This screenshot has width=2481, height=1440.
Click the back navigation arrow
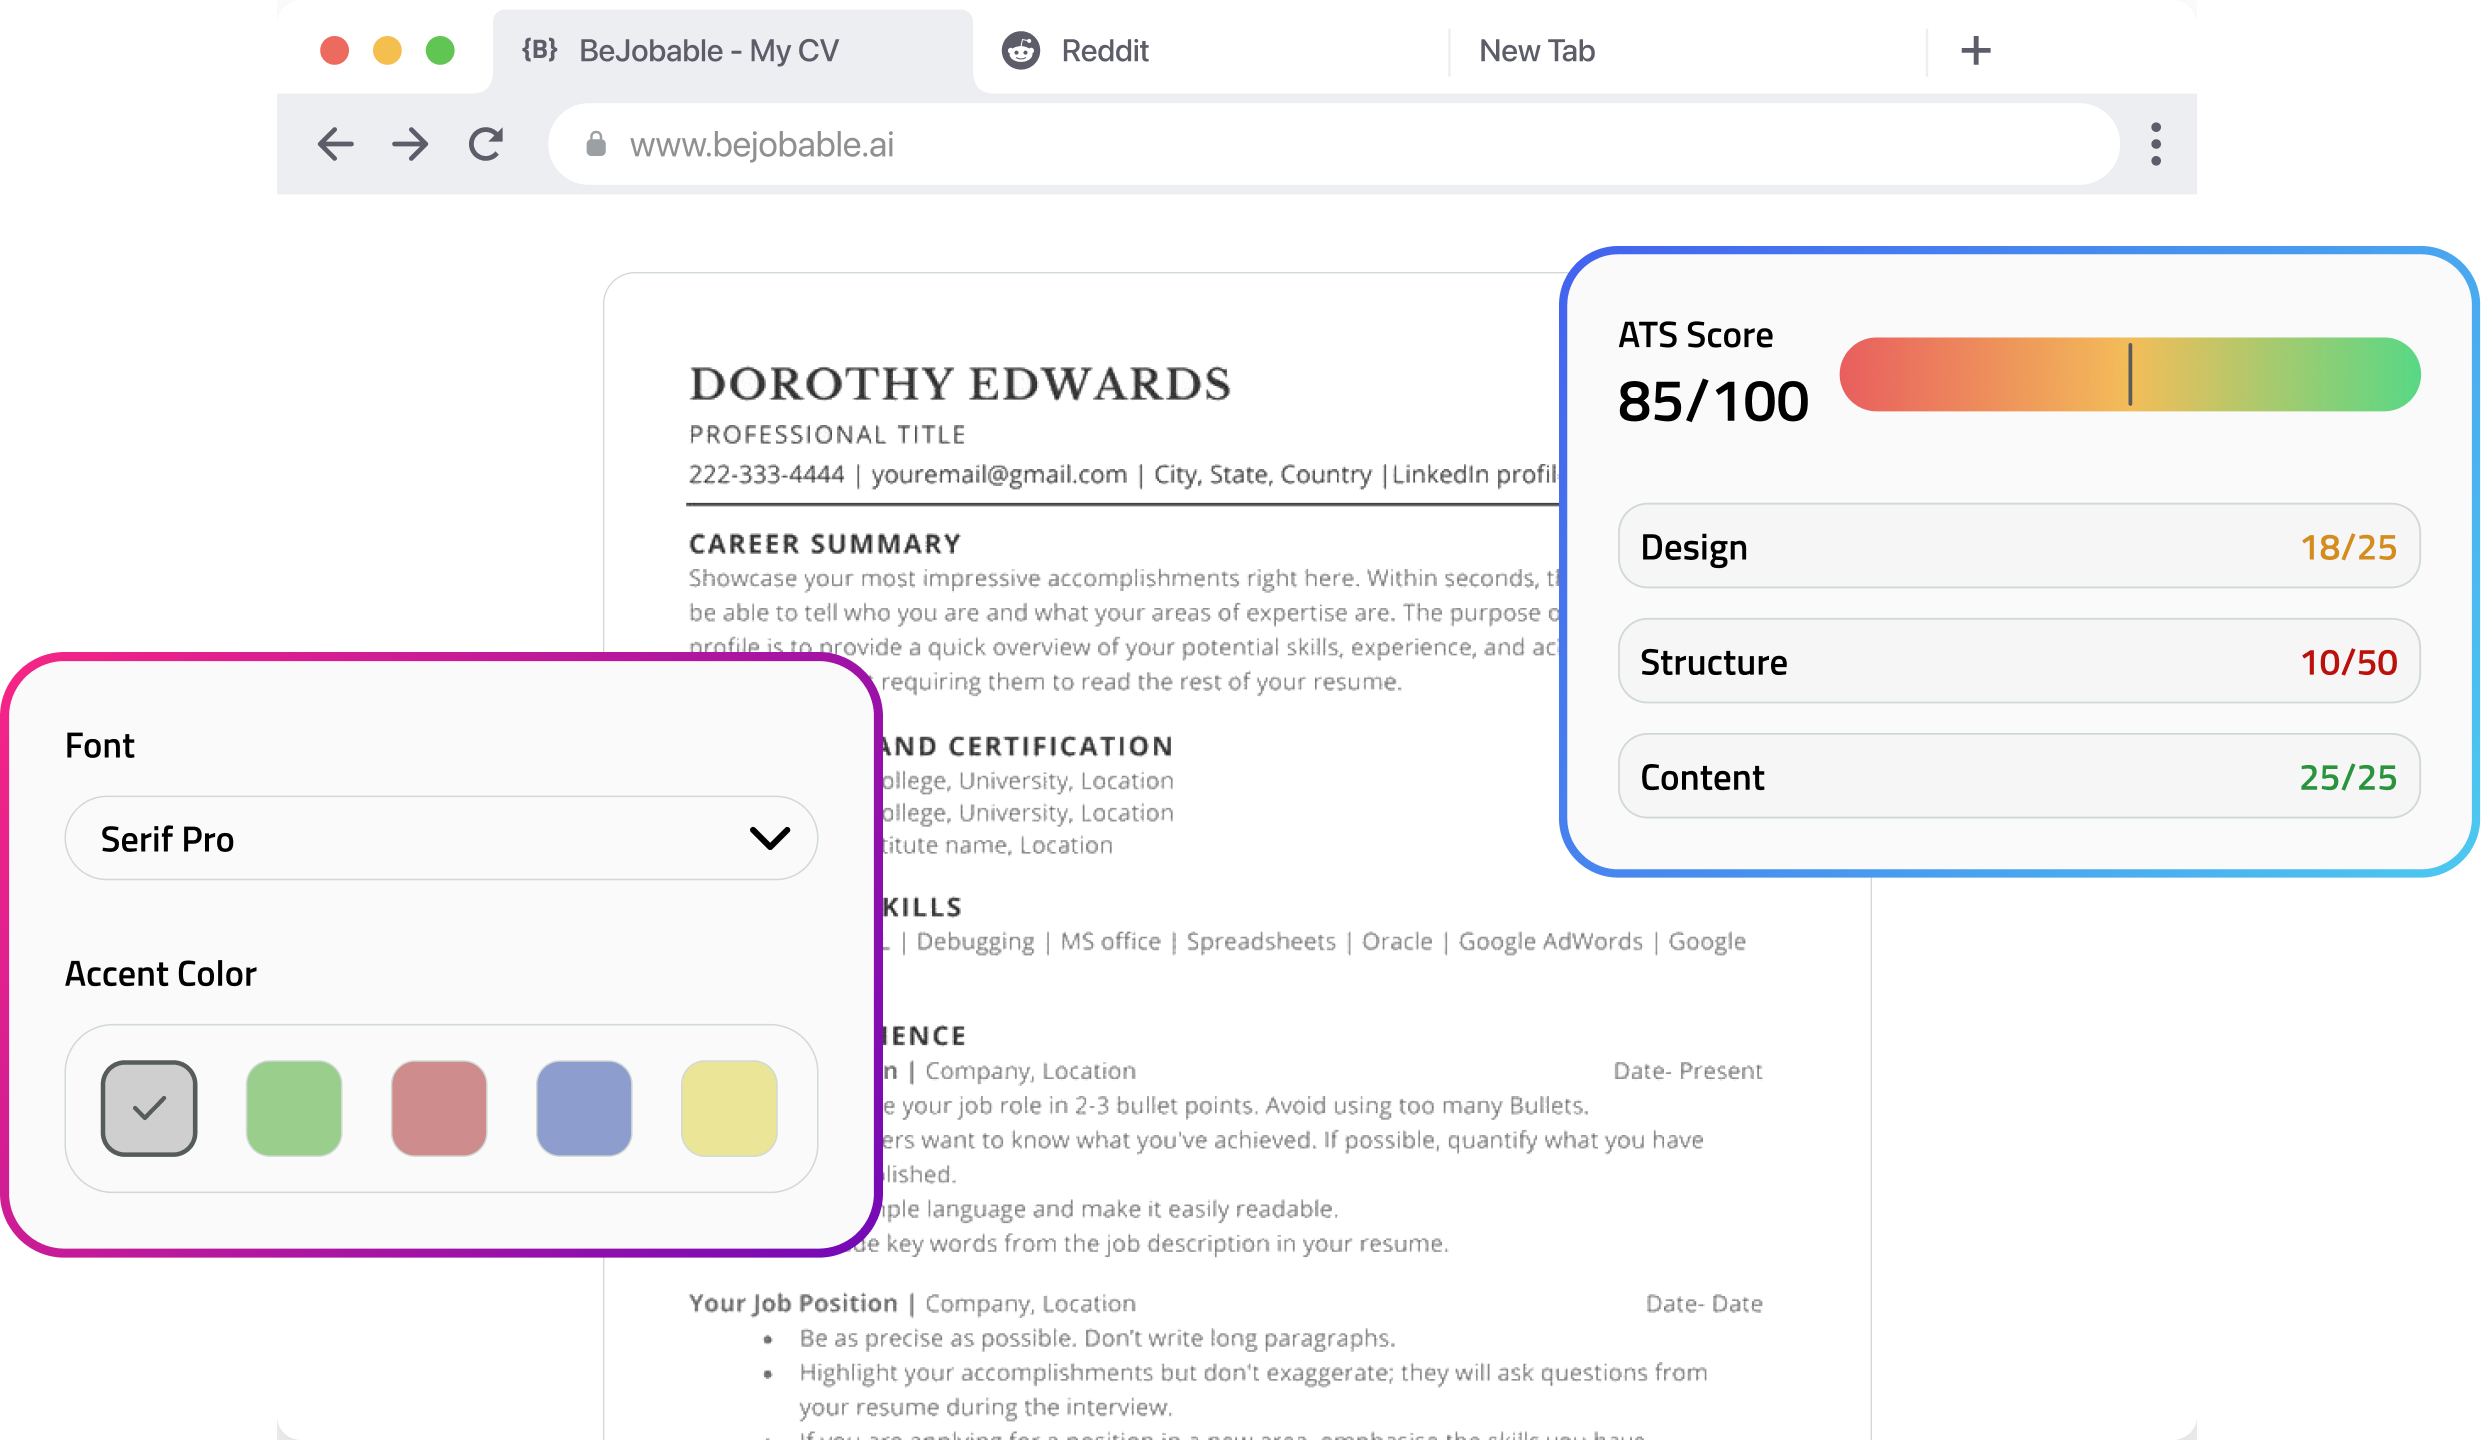pos(336,144)
